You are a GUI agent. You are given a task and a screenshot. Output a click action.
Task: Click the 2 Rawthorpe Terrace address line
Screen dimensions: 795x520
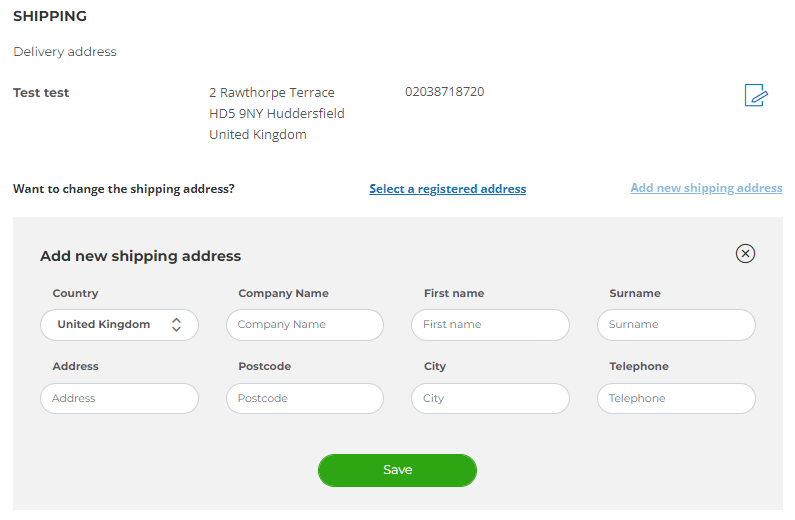[272, 93]
